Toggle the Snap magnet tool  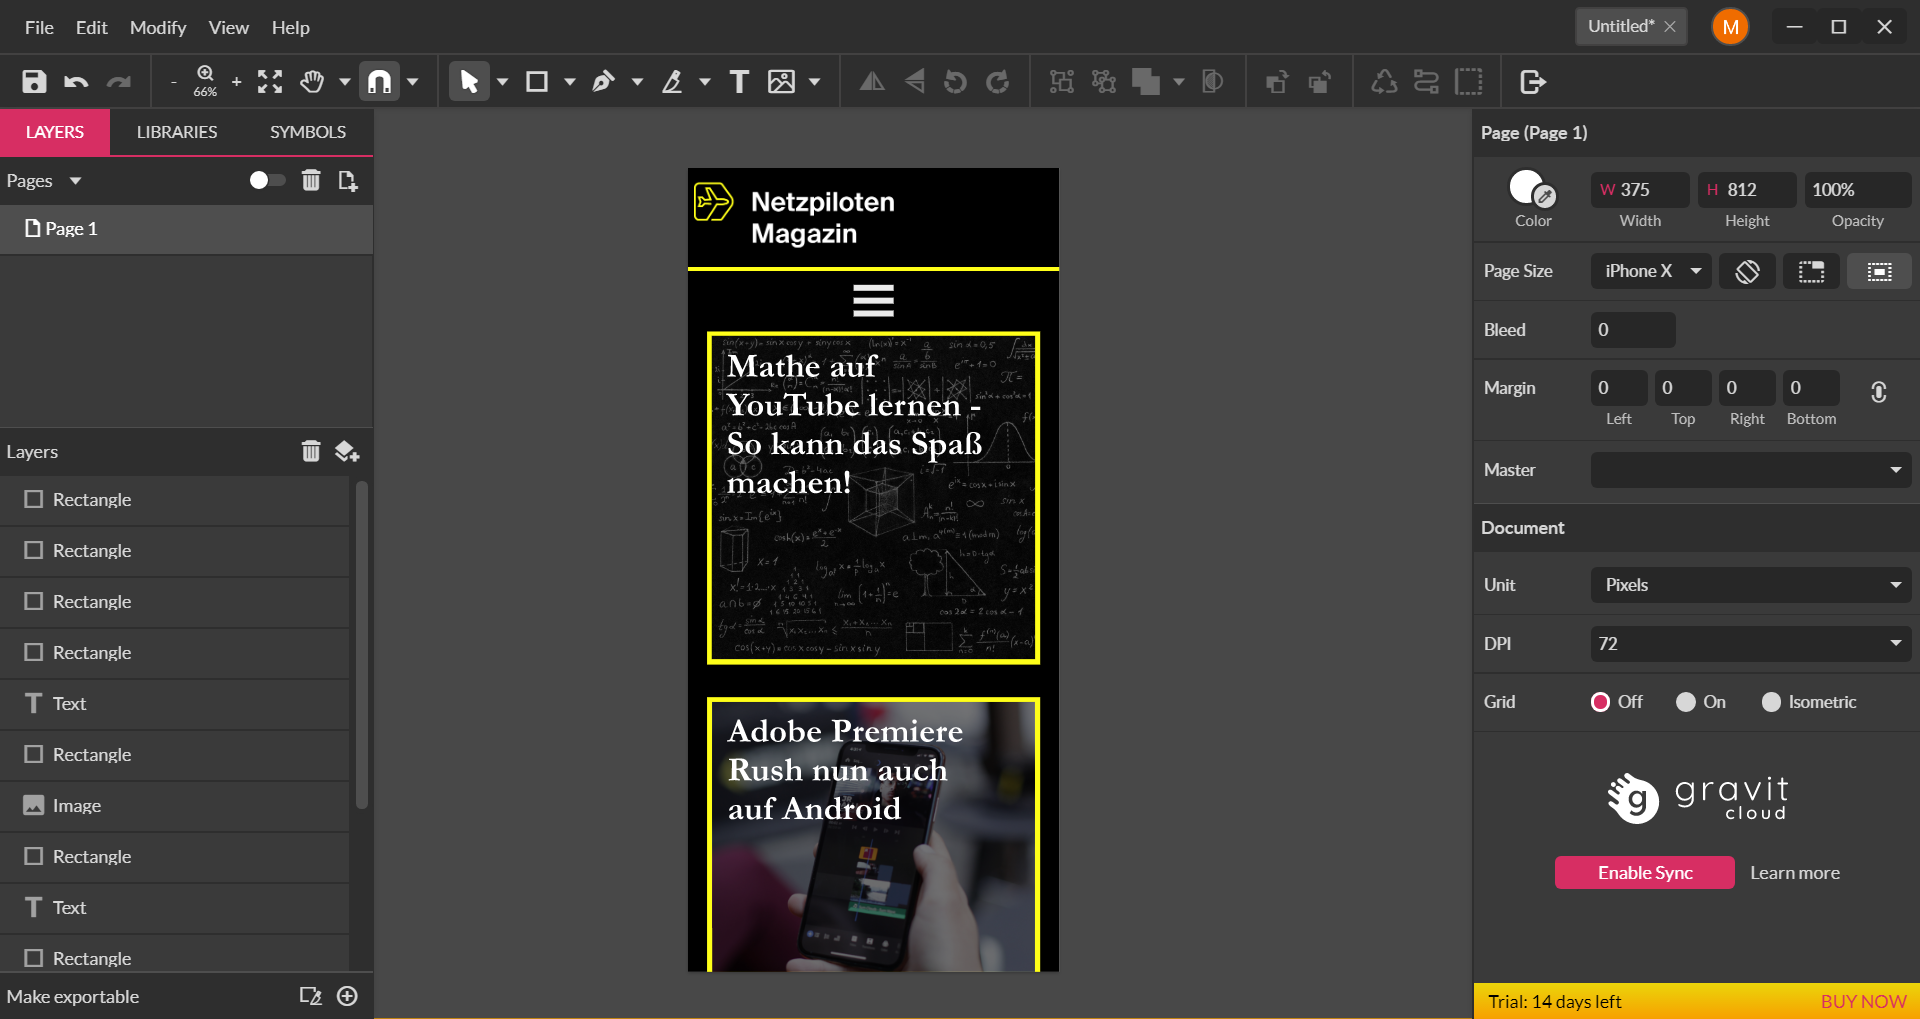(x=380, y=81)
